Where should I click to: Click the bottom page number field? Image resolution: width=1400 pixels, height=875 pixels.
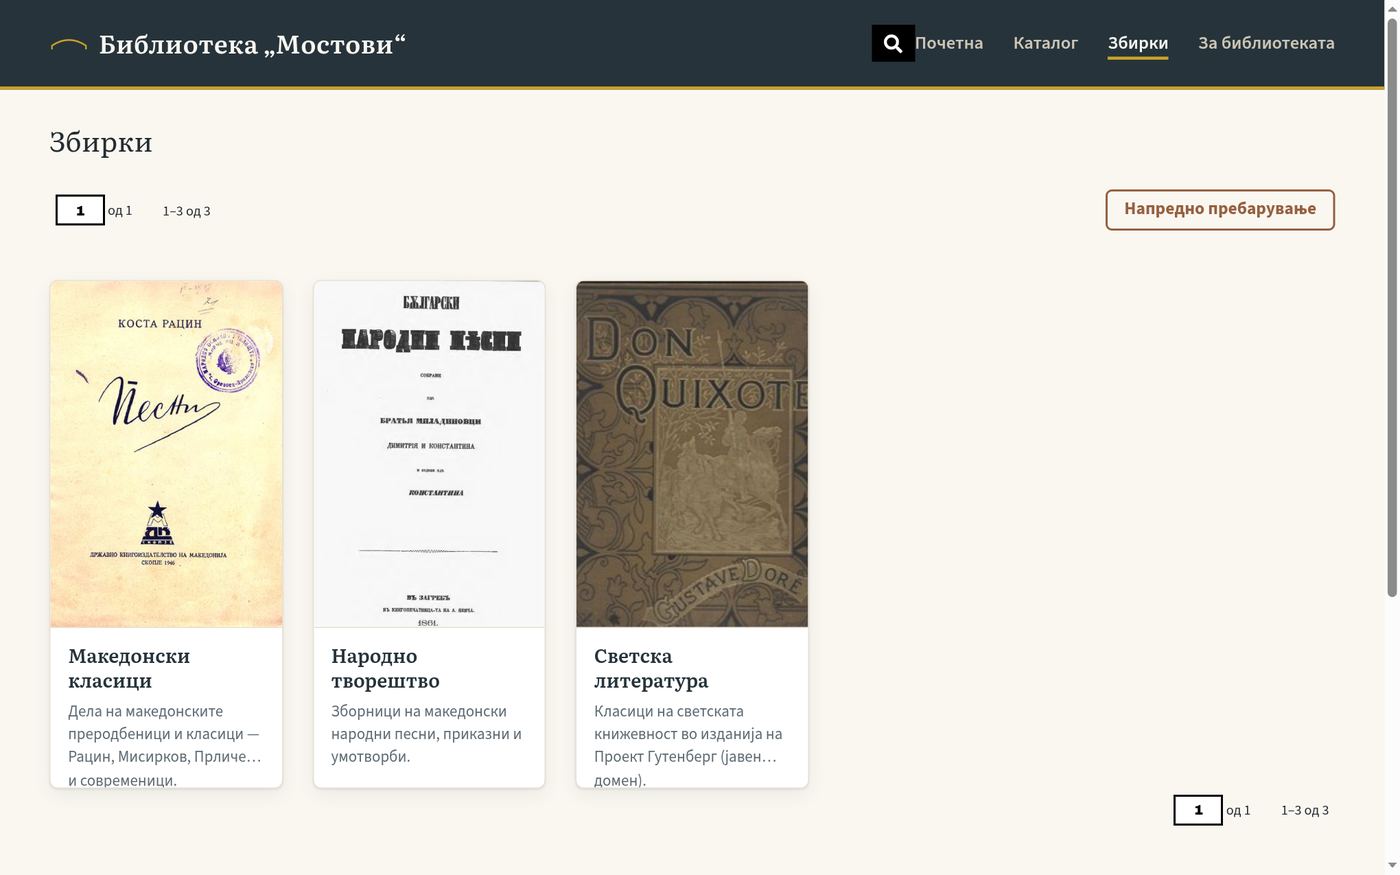(x=1198, y=810)
